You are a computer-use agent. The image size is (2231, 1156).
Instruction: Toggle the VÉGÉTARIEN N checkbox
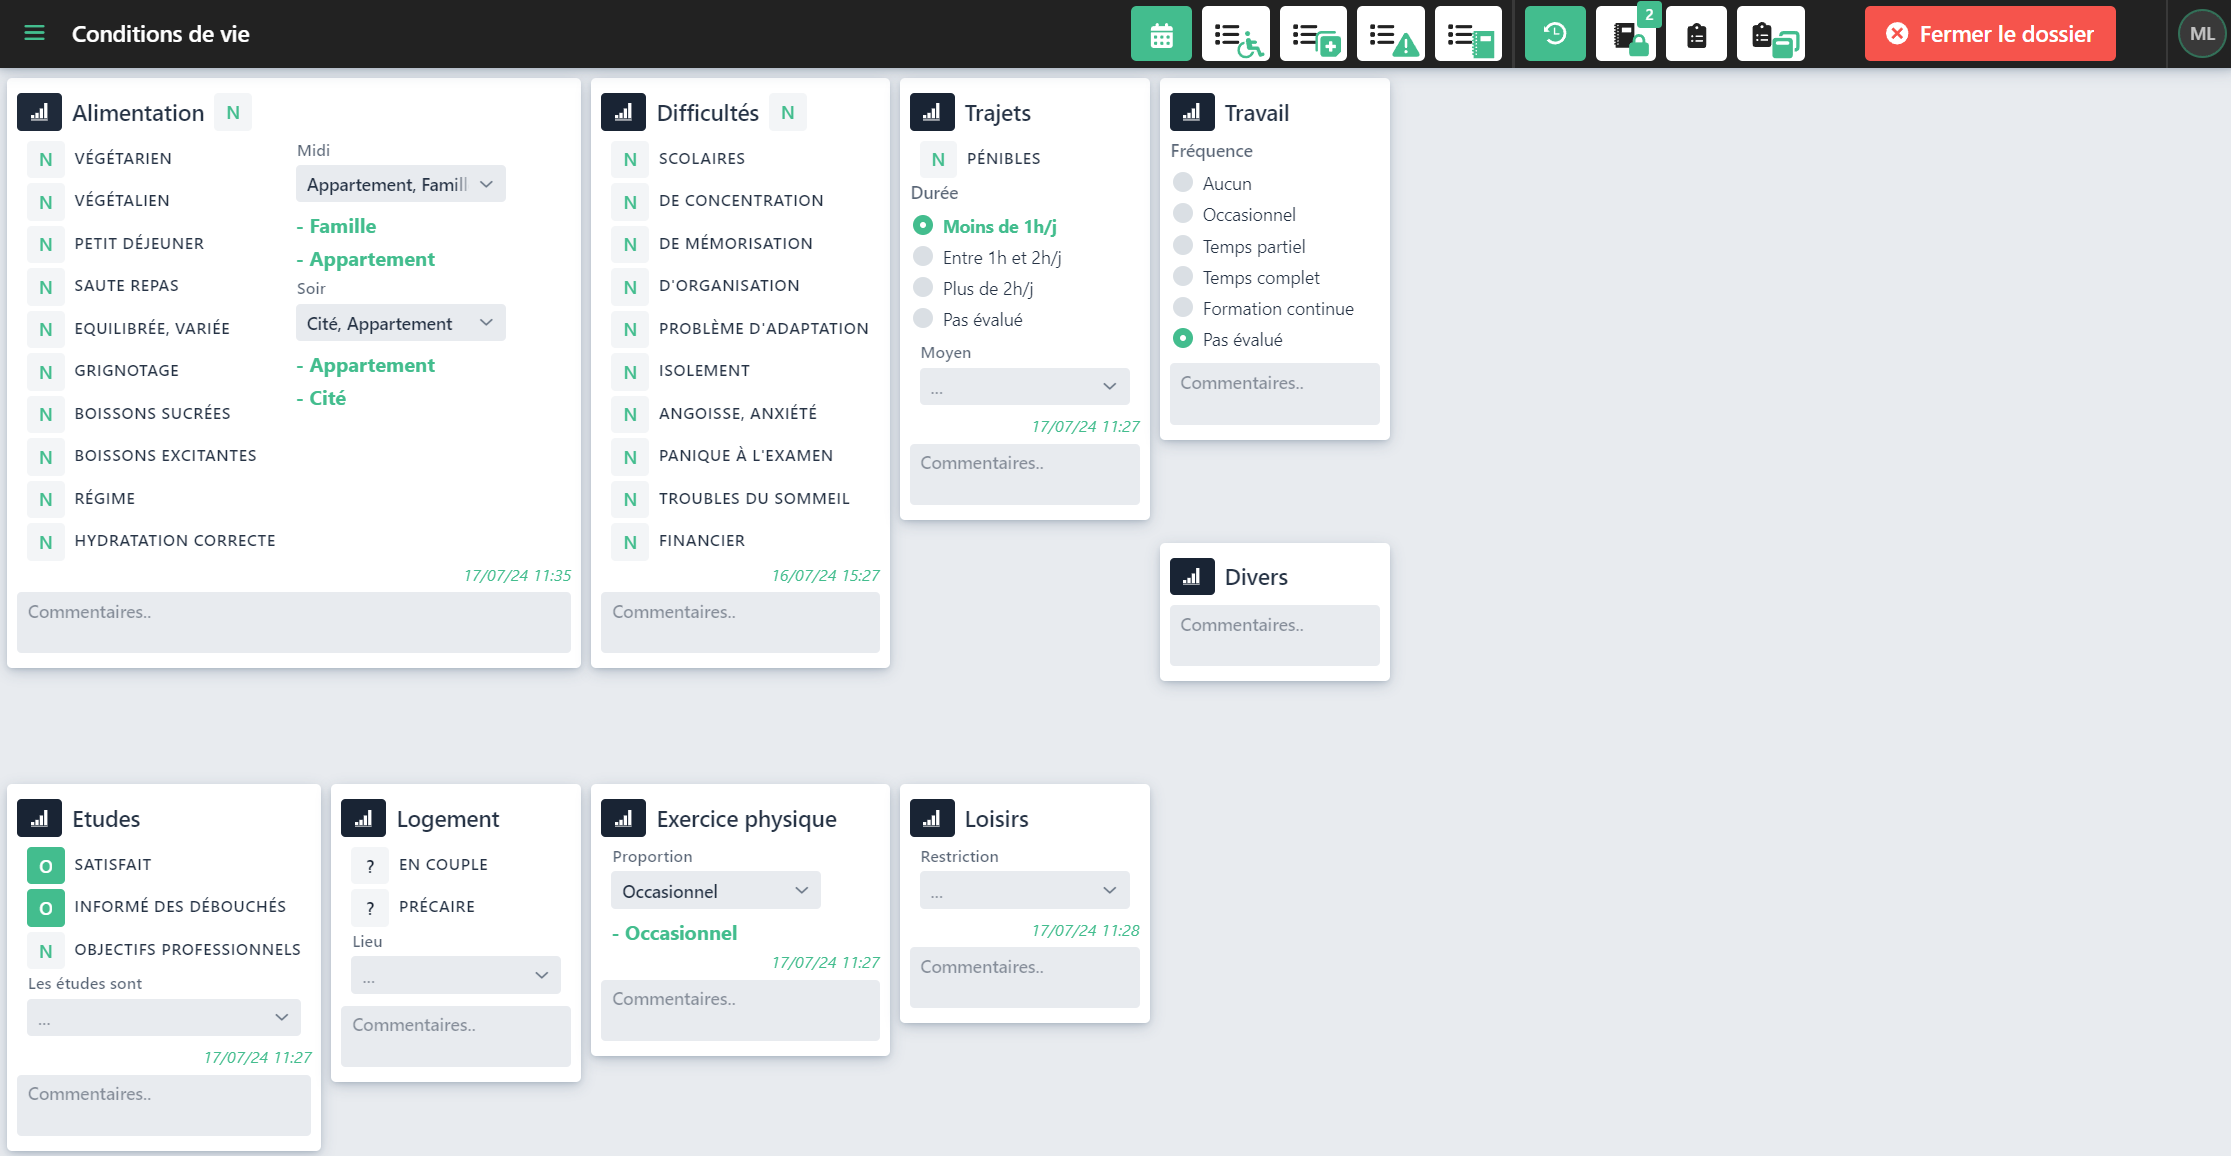pos(45,159)
